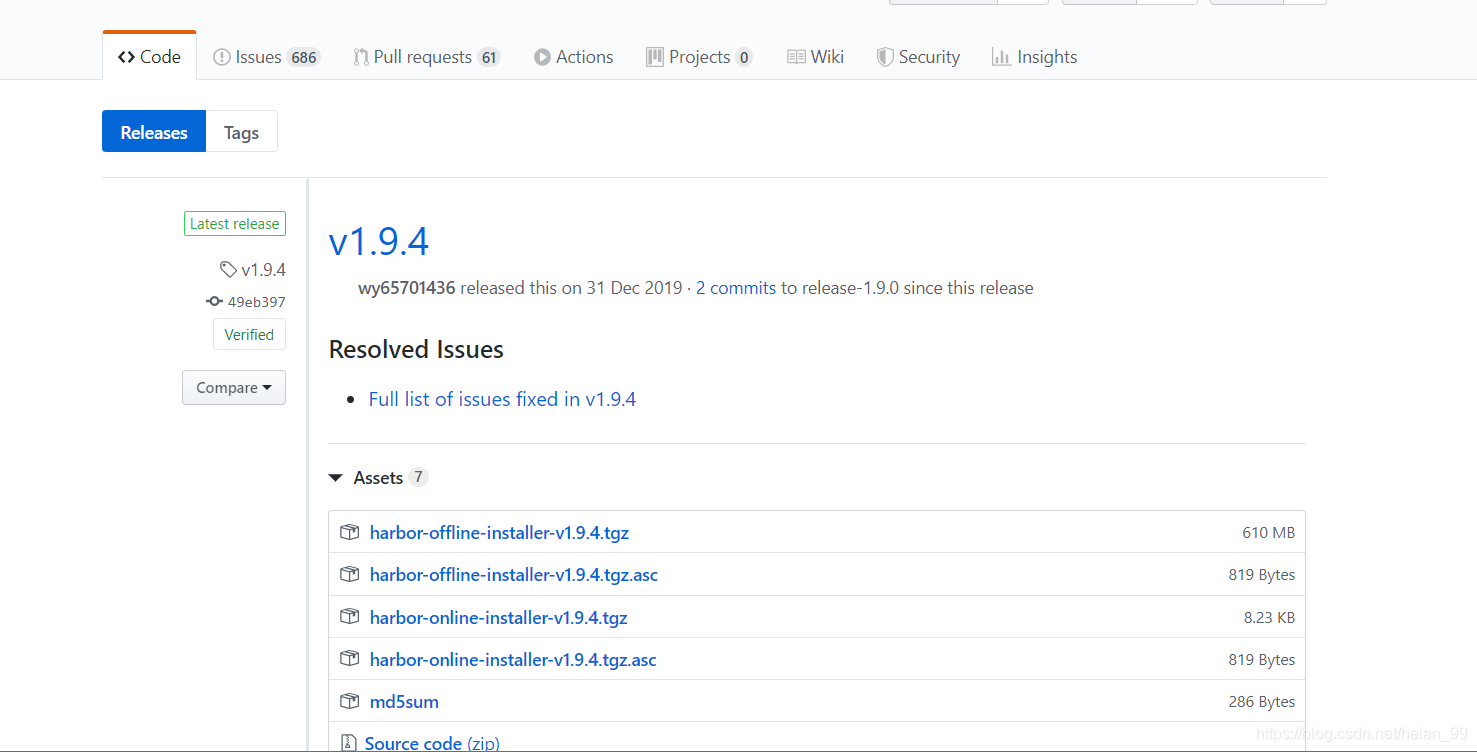The width and height of the screenshot is (1477, 752).
Task: Open the Wiki tab
Action: click(816, 57)
